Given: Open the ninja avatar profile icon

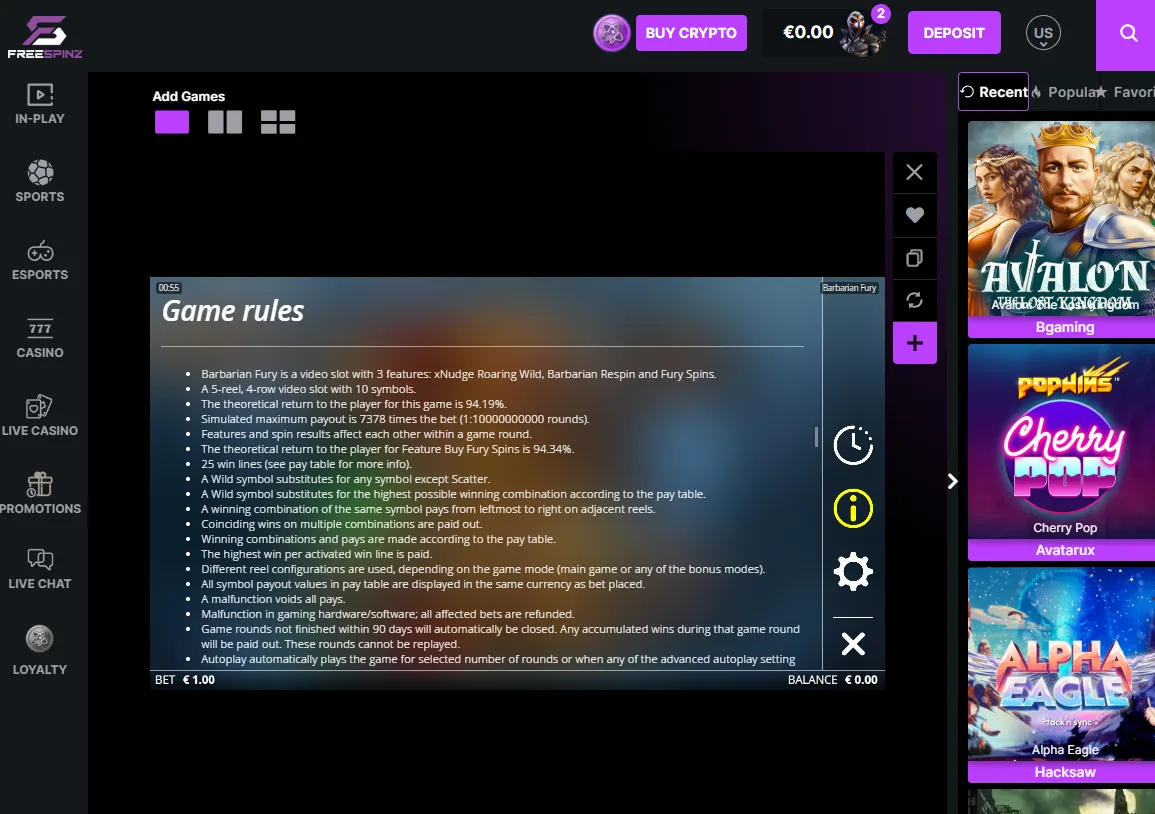Looking at the screenshot, I should (x=862, y=34).
